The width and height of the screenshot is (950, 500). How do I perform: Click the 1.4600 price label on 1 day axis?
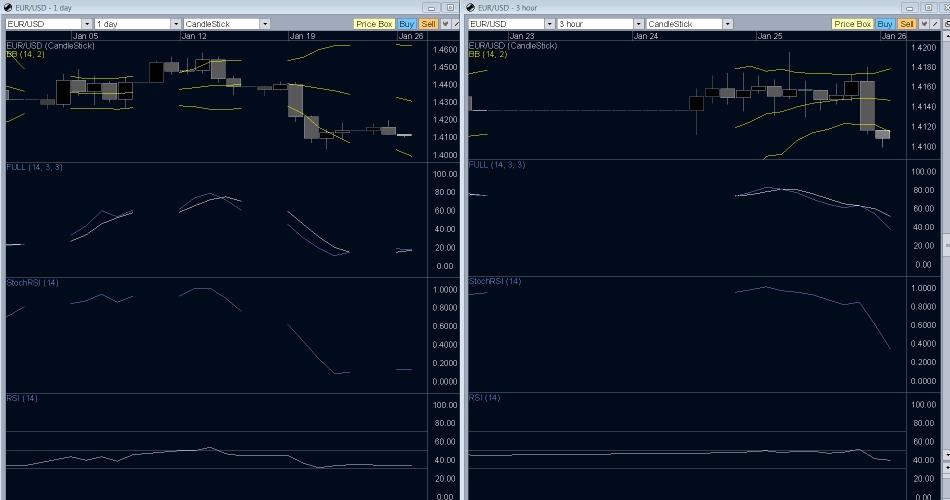pos(445,50)
